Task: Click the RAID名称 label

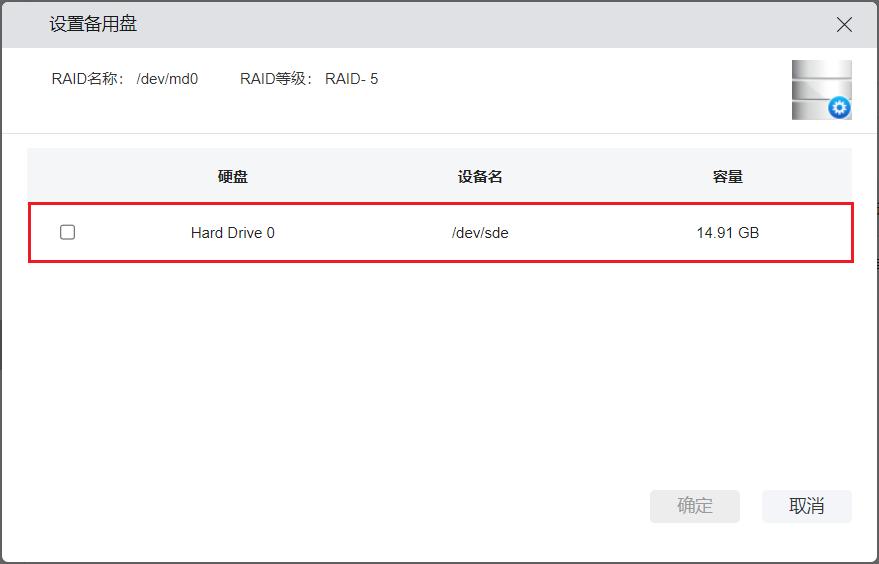Action: (85, 79)
